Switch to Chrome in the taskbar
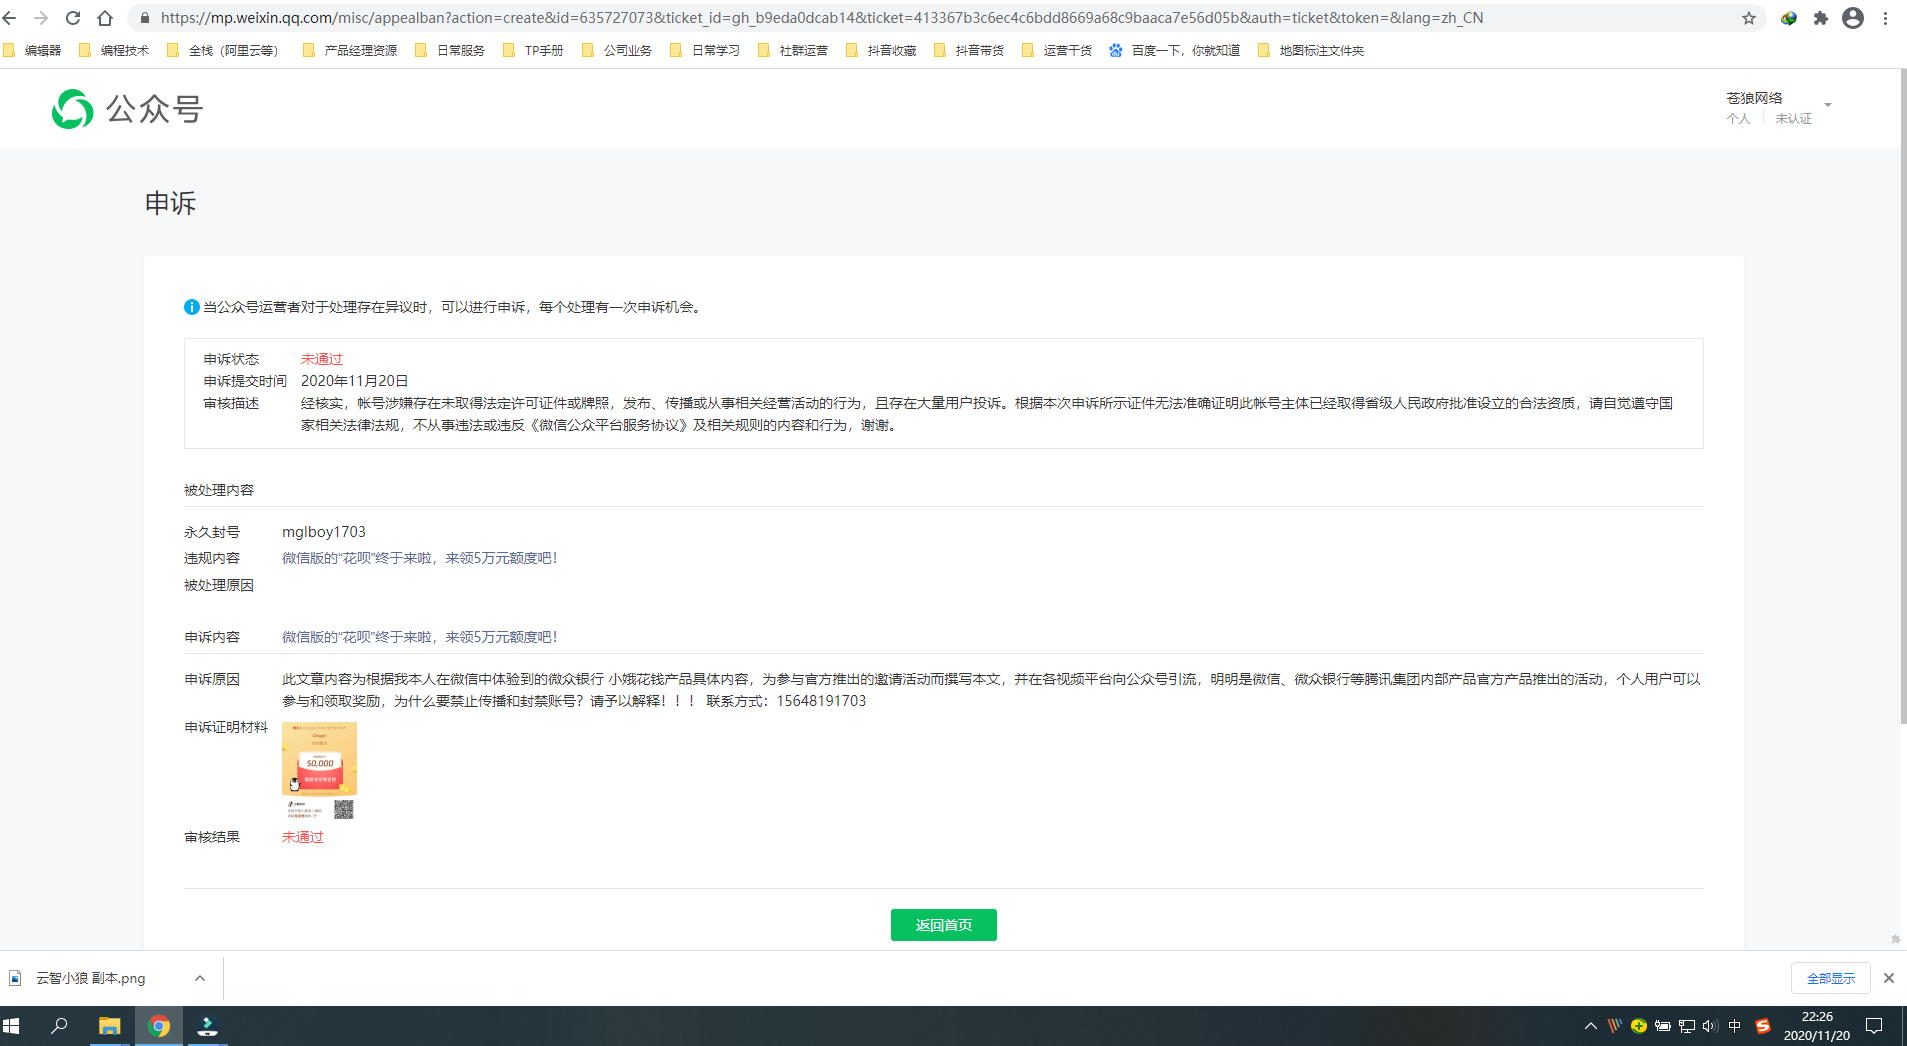This screenshot has height=1046, width=1907. [159, 1026]
